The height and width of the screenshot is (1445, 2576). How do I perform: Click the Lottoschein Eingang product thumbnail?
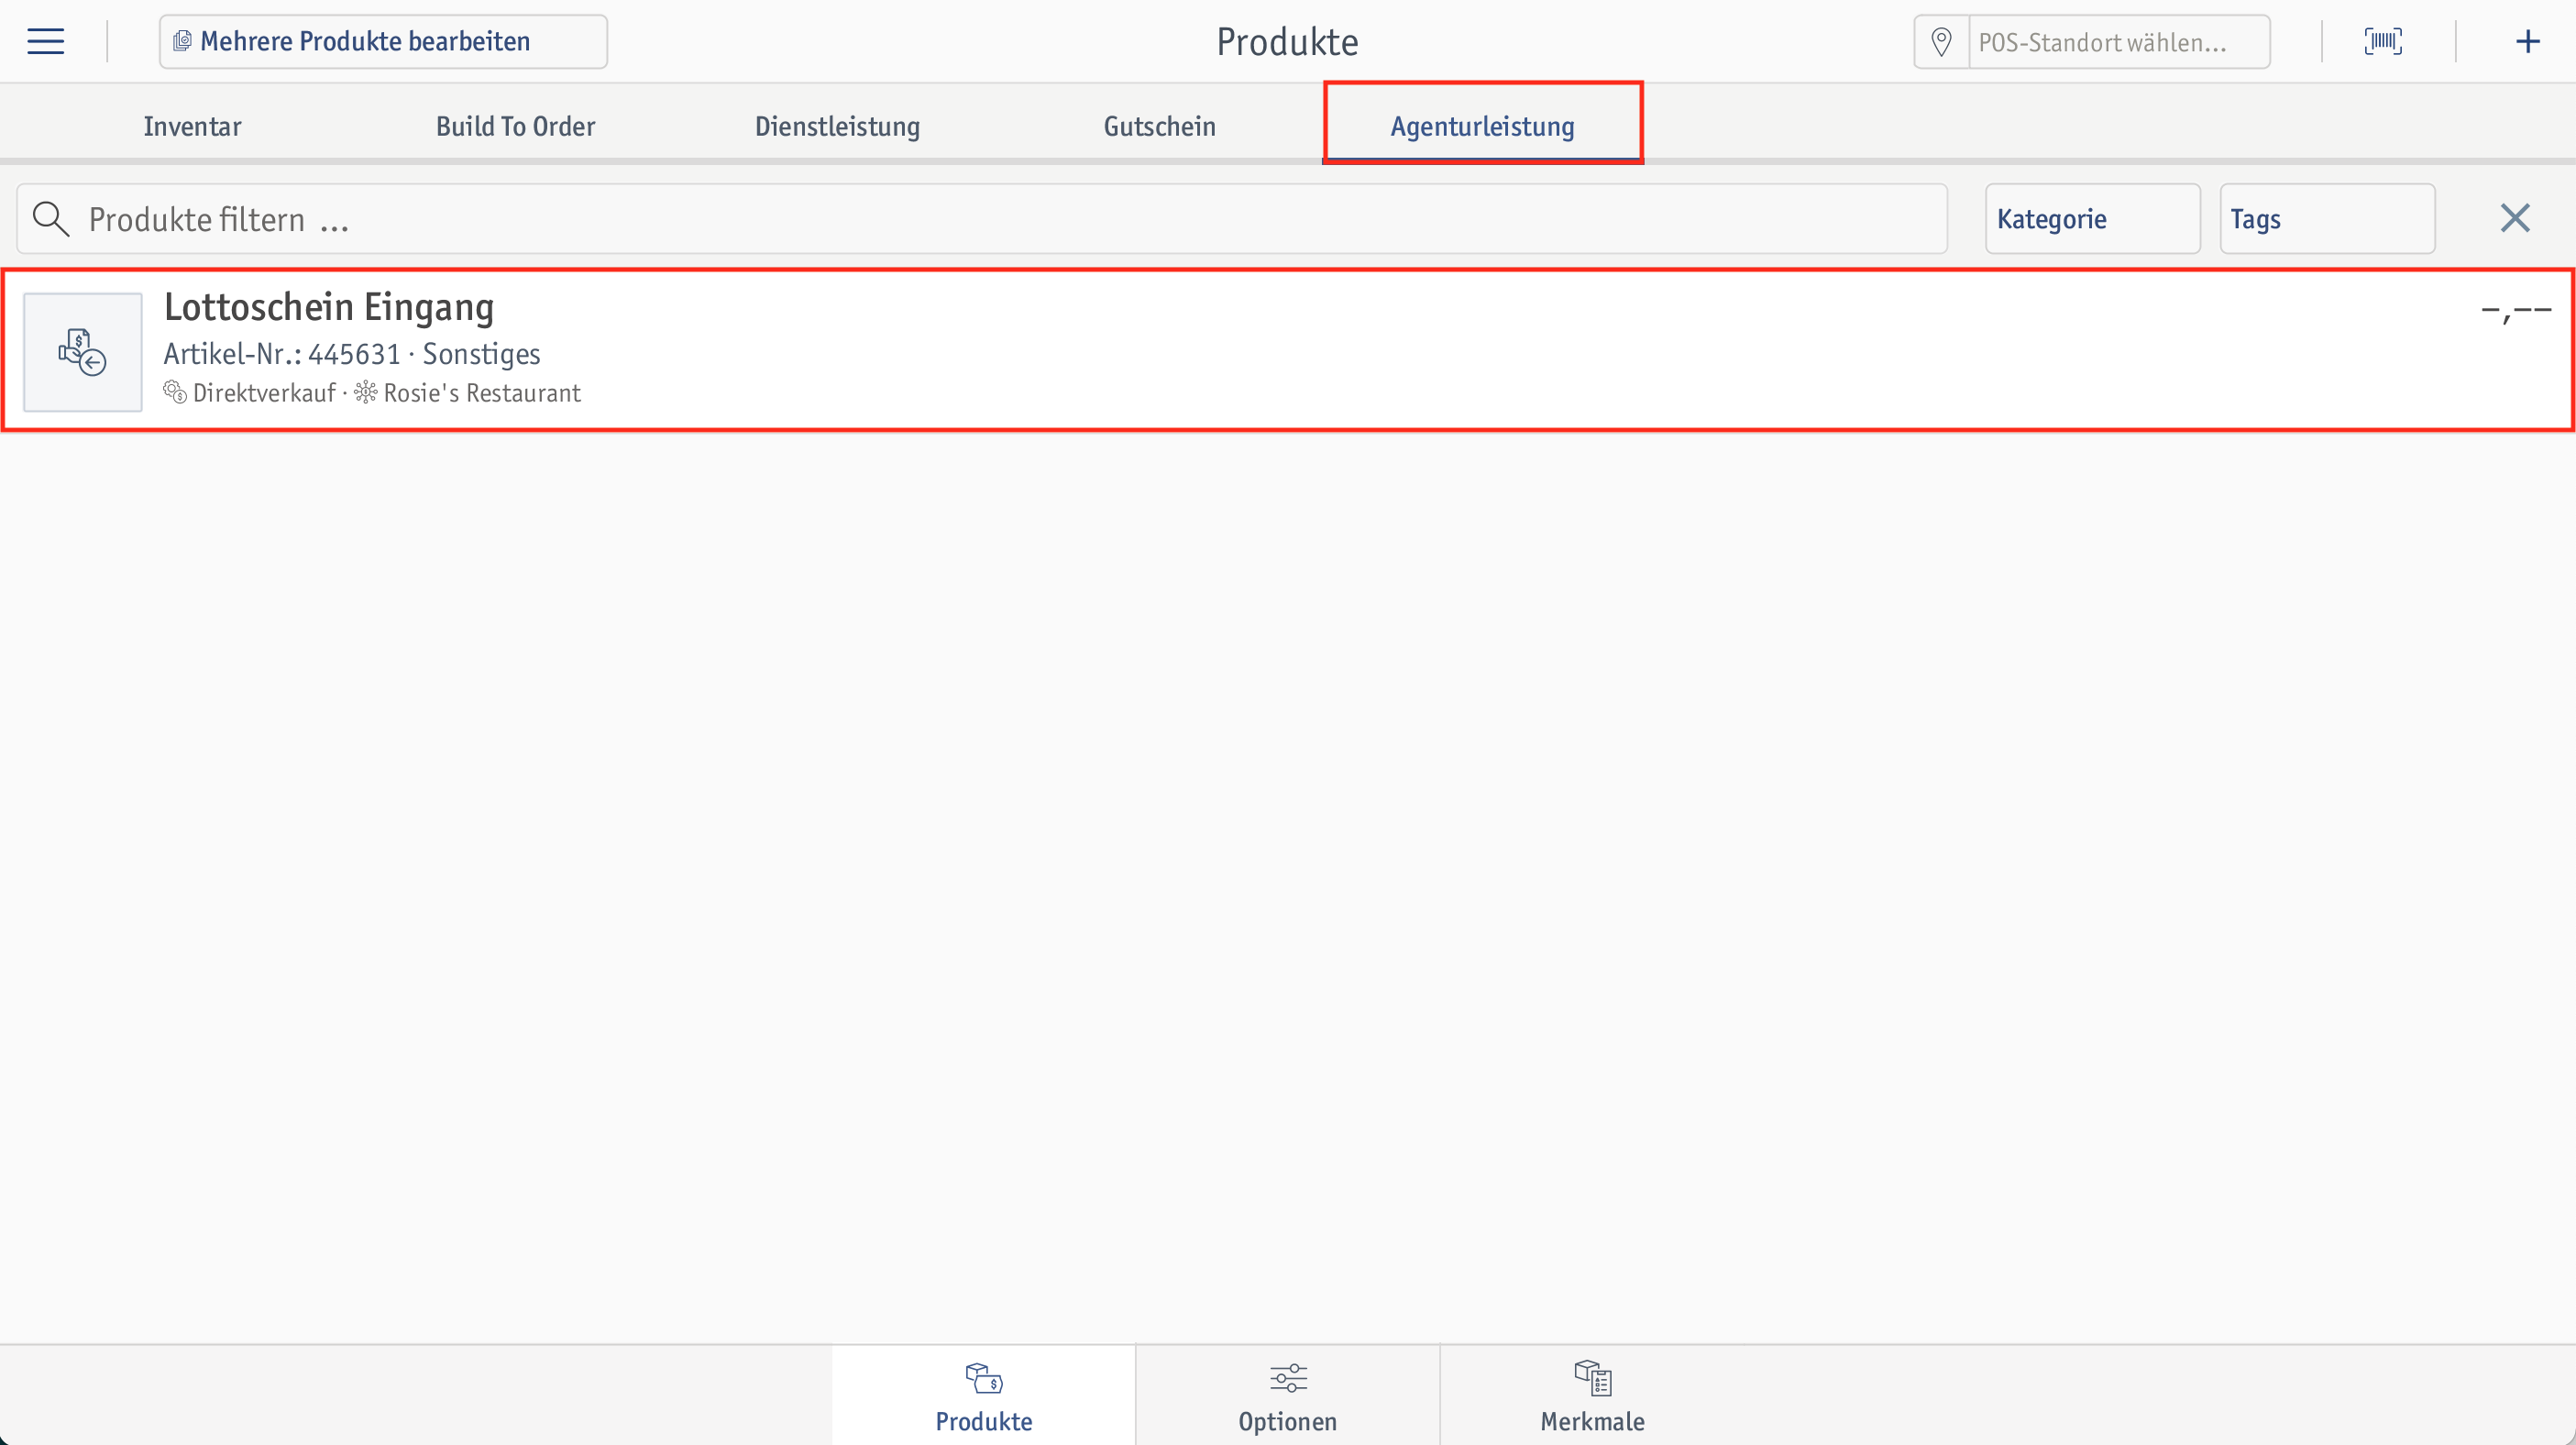pos(83,352)
